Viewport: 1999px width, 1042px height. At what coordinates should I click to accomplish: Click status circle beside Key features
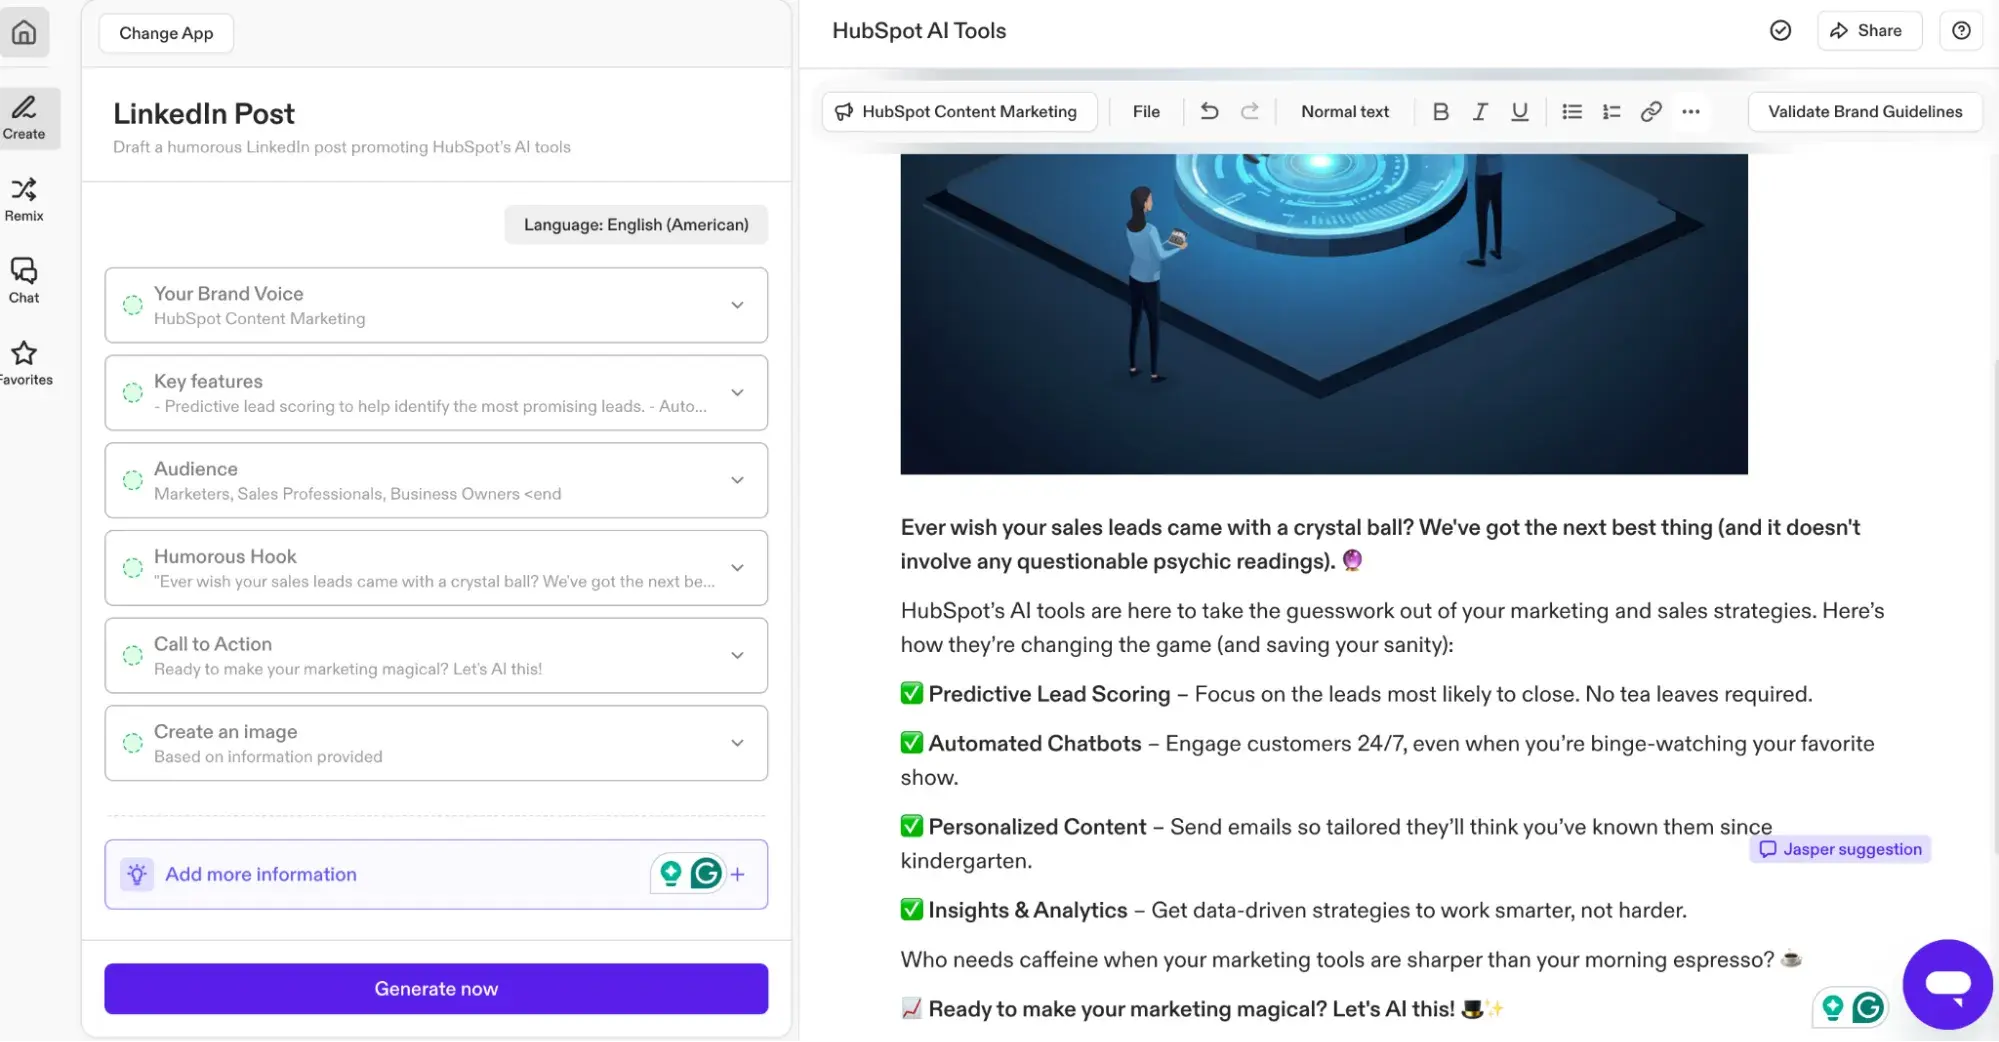pyautogui.click(x=133, y=393)
